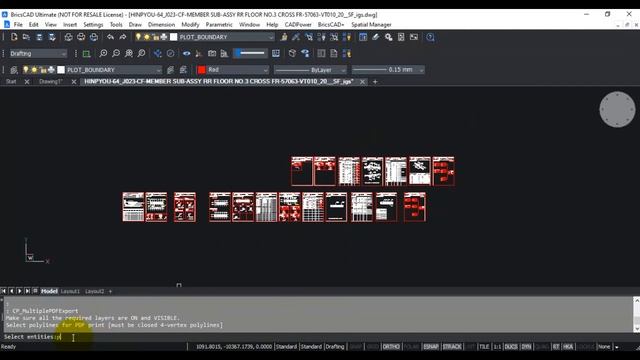Screen dimensions: 640x360
Task: Open the 1:1 annotation scale in status bar
Action: click(497, 347)
